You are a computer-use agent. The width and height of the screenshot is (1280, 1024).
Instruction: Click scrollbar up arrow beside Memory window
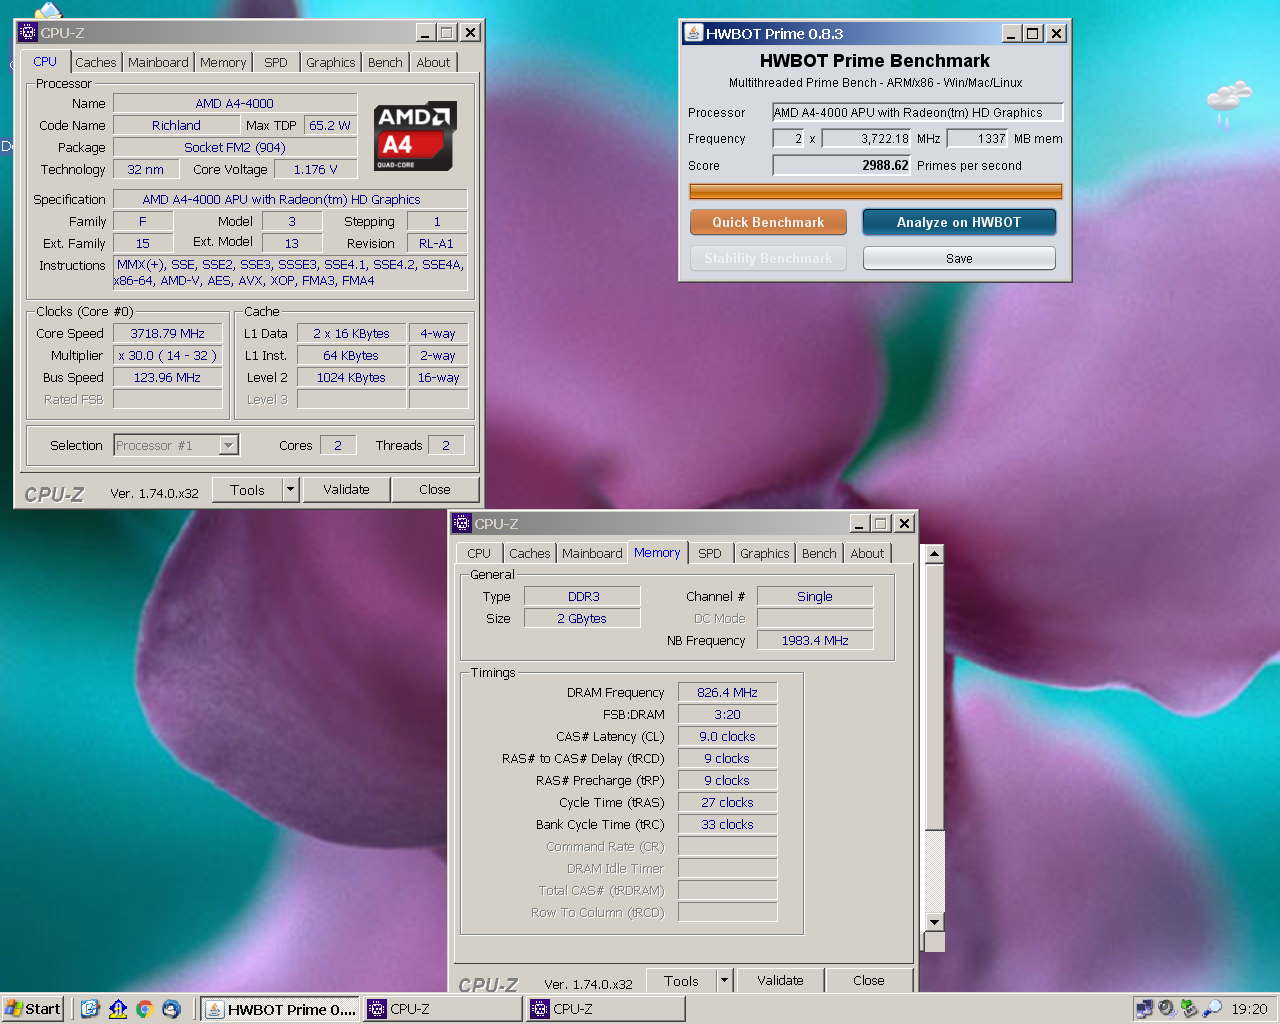(x=934, y=554)
